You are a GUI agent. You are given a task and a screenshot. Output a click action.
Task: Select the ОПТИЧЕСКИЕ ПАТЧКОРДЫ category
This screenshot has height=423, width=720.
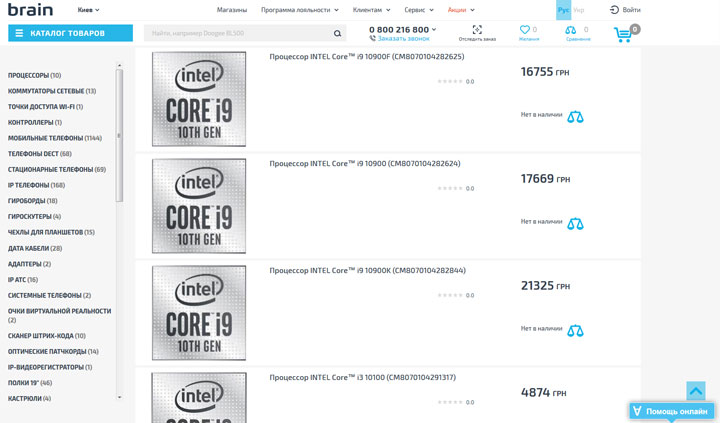(x=53, y=351)
